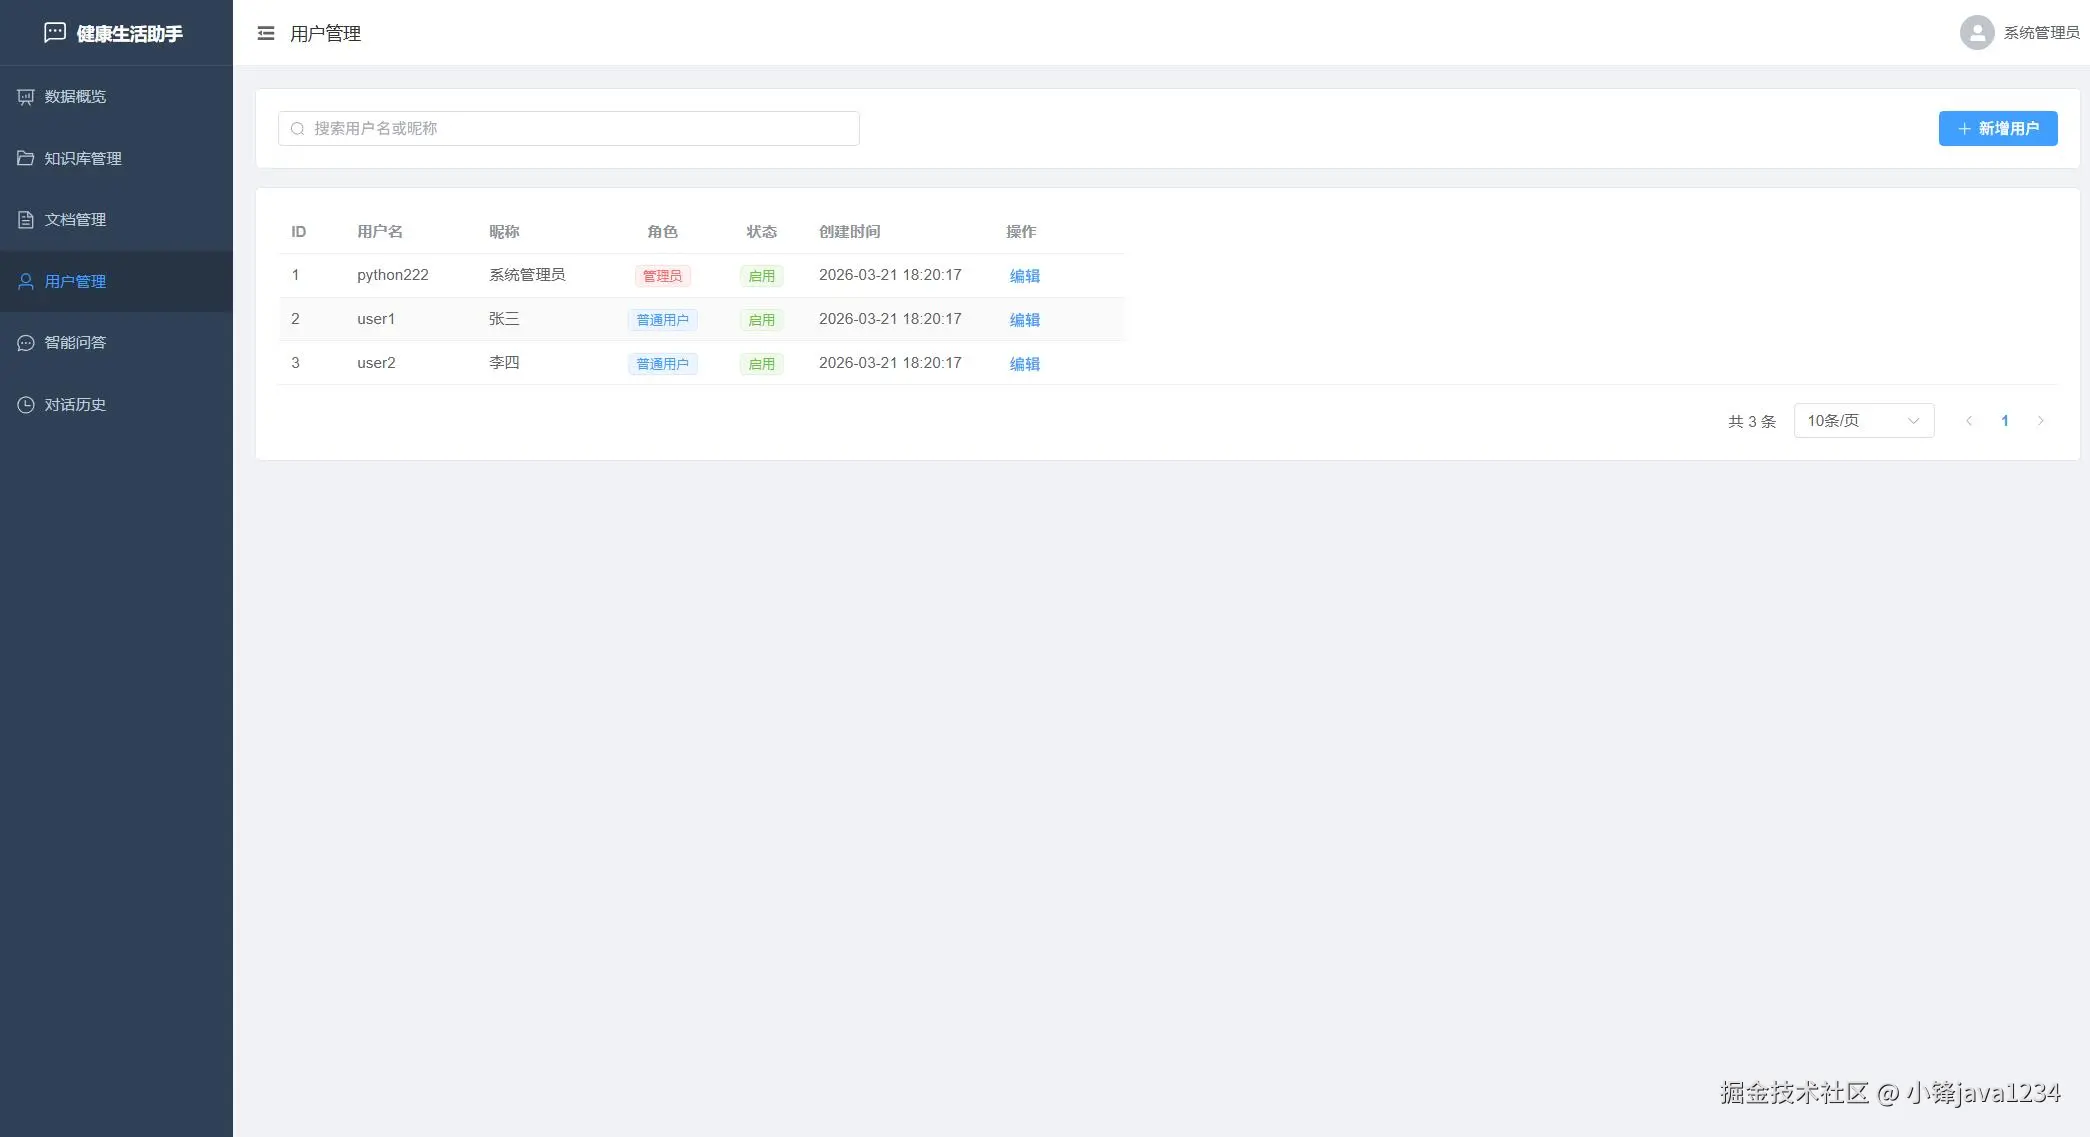2090x1137 pixels.
Task: Click the 智能问答 chat bubble icon
Action: (x=26, y=343)
